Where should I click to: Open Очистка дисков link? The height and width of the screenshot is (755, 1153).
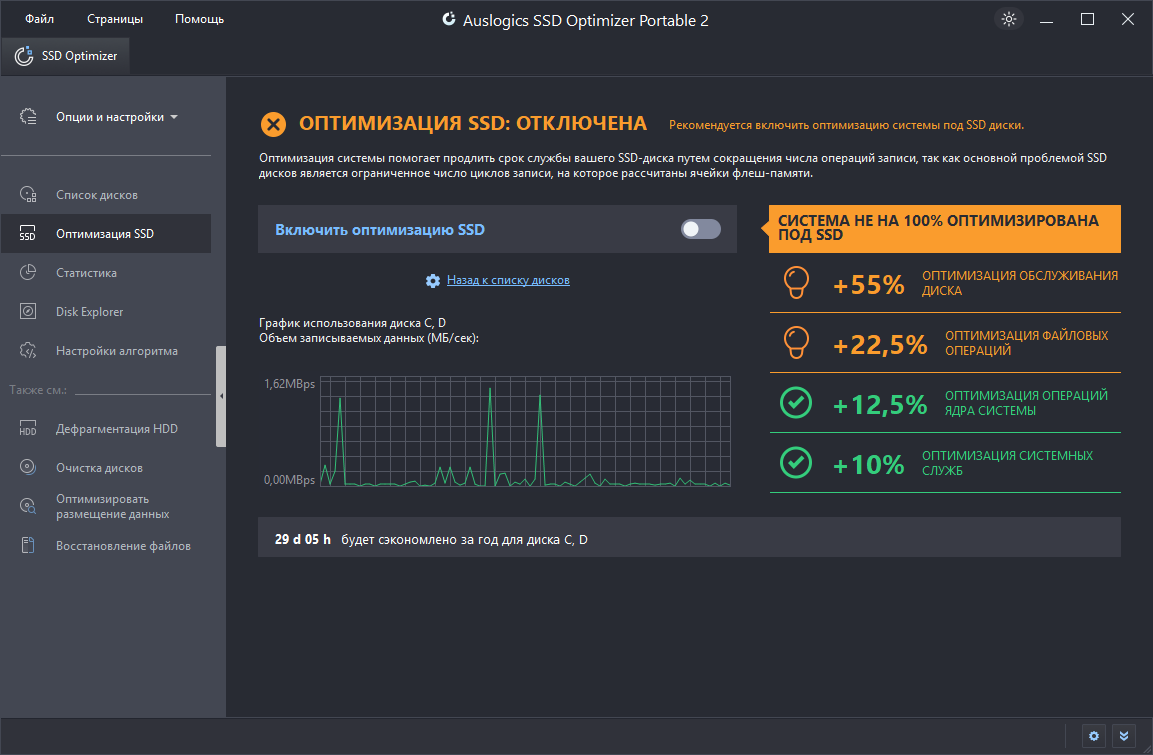coord(106,468)
